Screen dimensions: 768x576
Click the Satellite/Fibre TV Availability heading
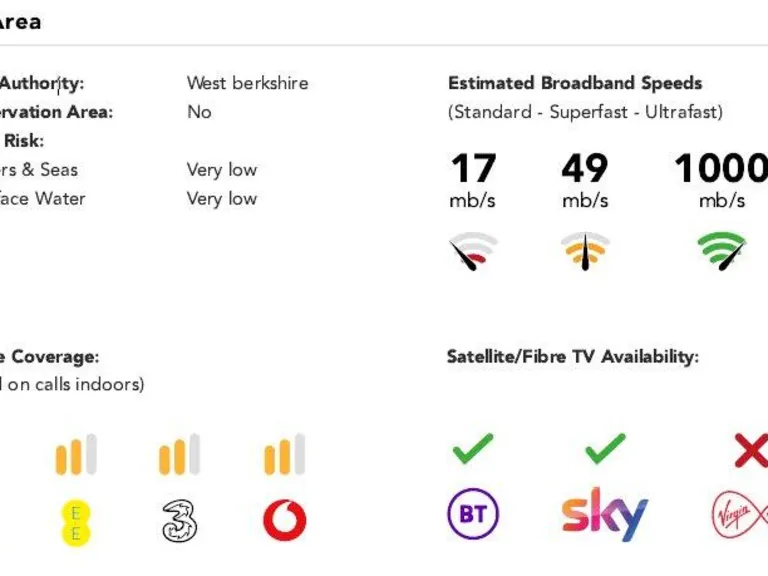572,356
